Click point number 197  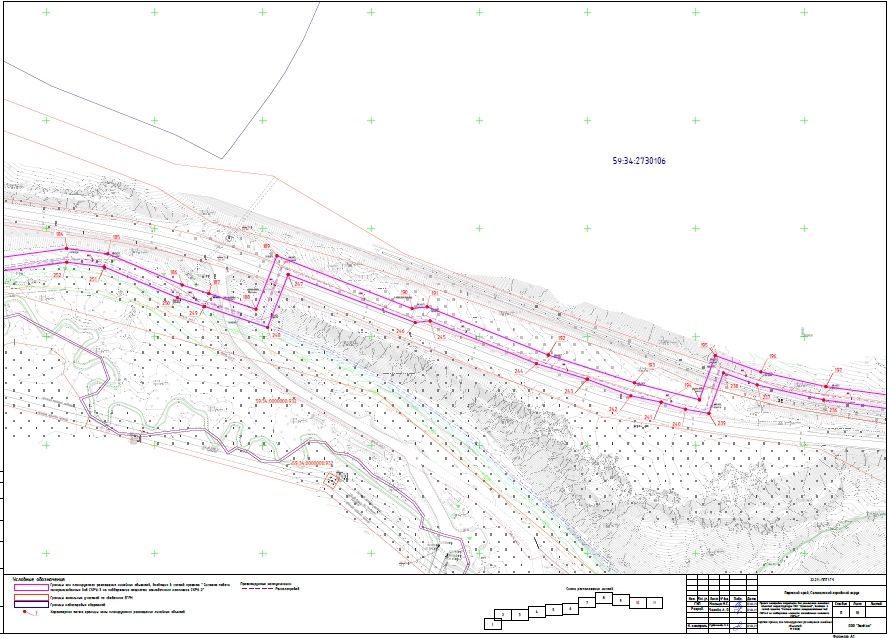[838, 370]
